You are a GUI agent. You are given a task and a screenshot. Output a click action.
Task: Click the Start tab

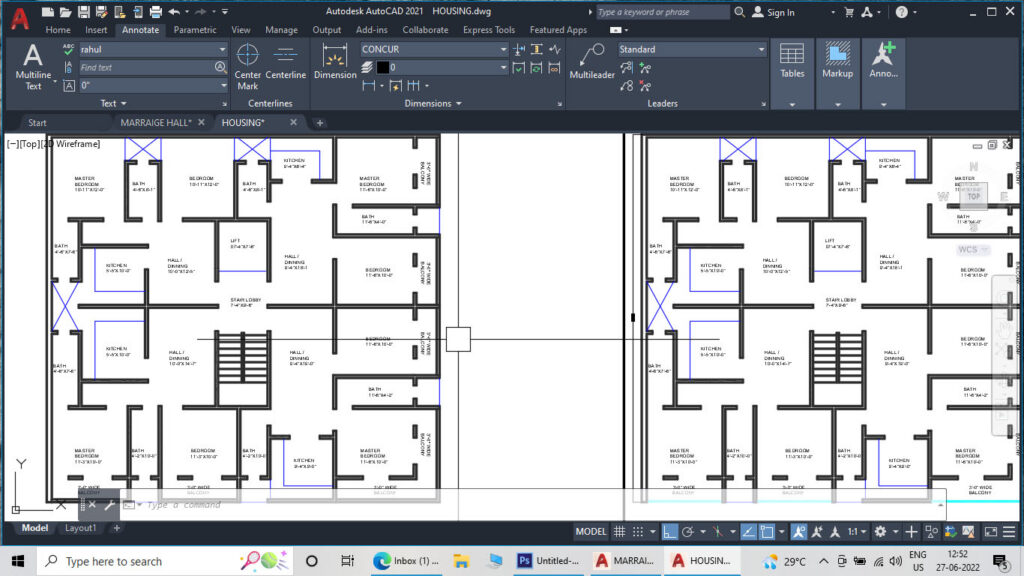[x=37, y=122]
